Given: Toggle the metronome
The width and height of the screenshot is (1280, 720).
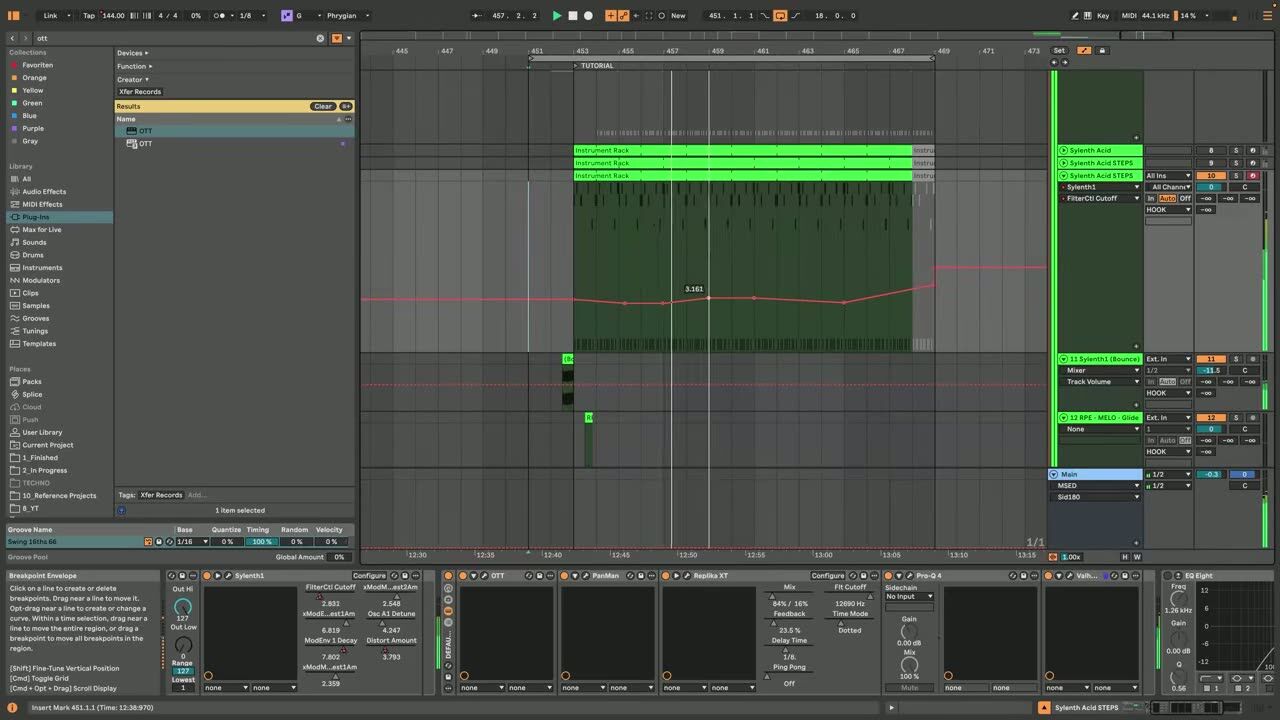Looking at the screenshot, I should pyautogui.click(x=220, y=16).
